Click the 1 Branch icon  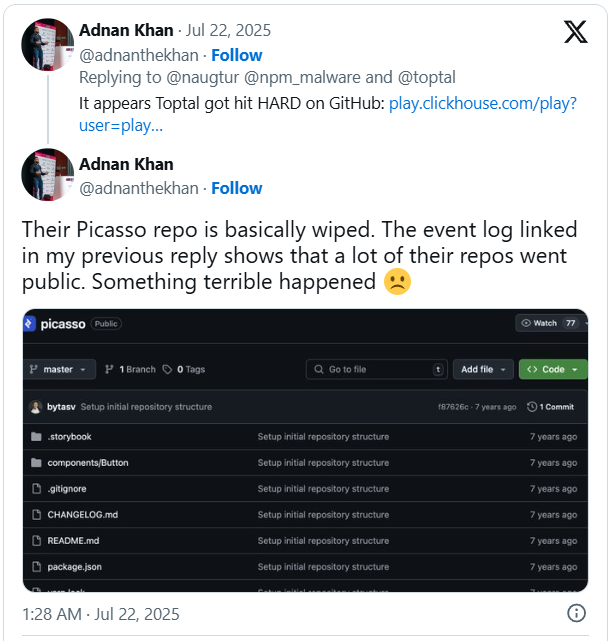109,369
